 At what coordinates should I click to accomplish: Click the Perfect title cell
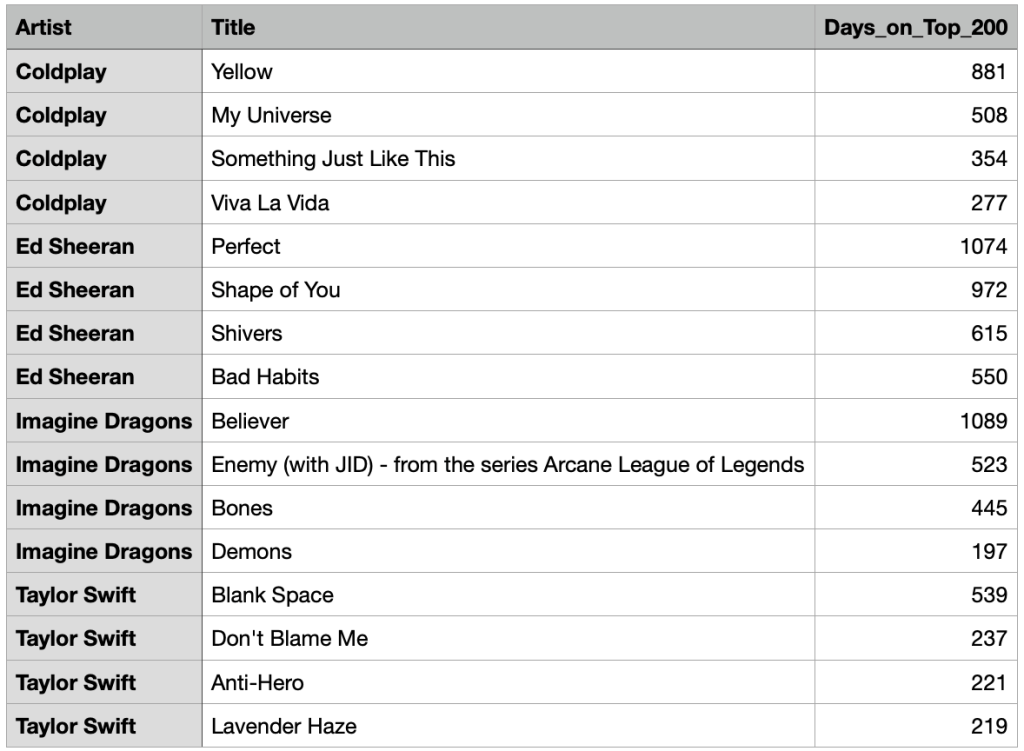click(246, 246)
